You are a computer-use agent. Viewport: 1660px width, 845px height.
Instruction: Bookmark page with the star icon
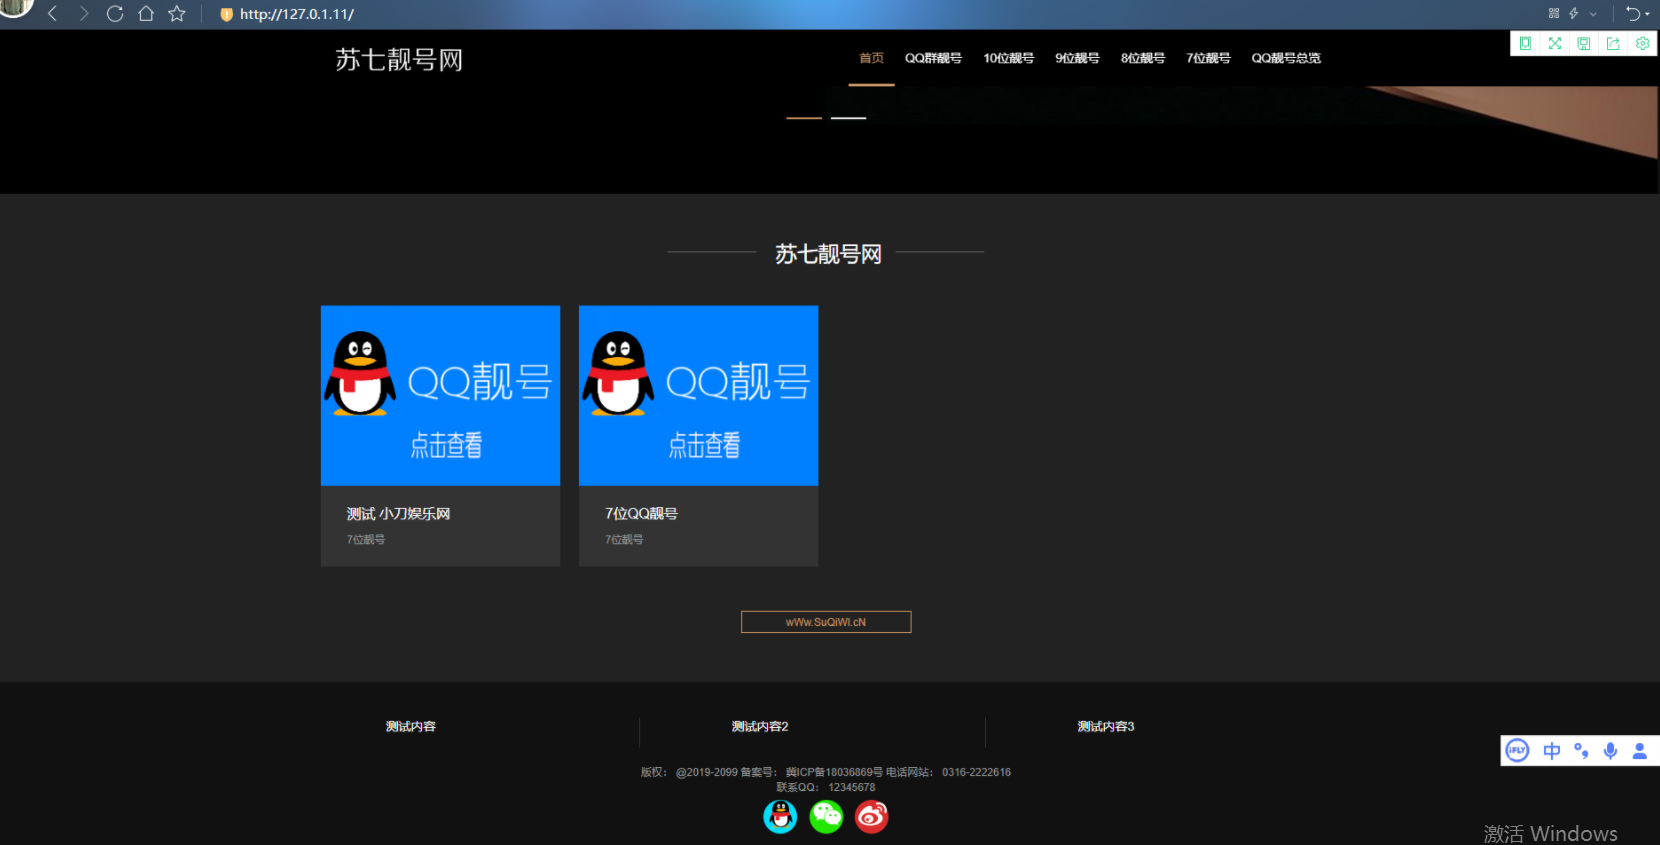pos(177,14)
